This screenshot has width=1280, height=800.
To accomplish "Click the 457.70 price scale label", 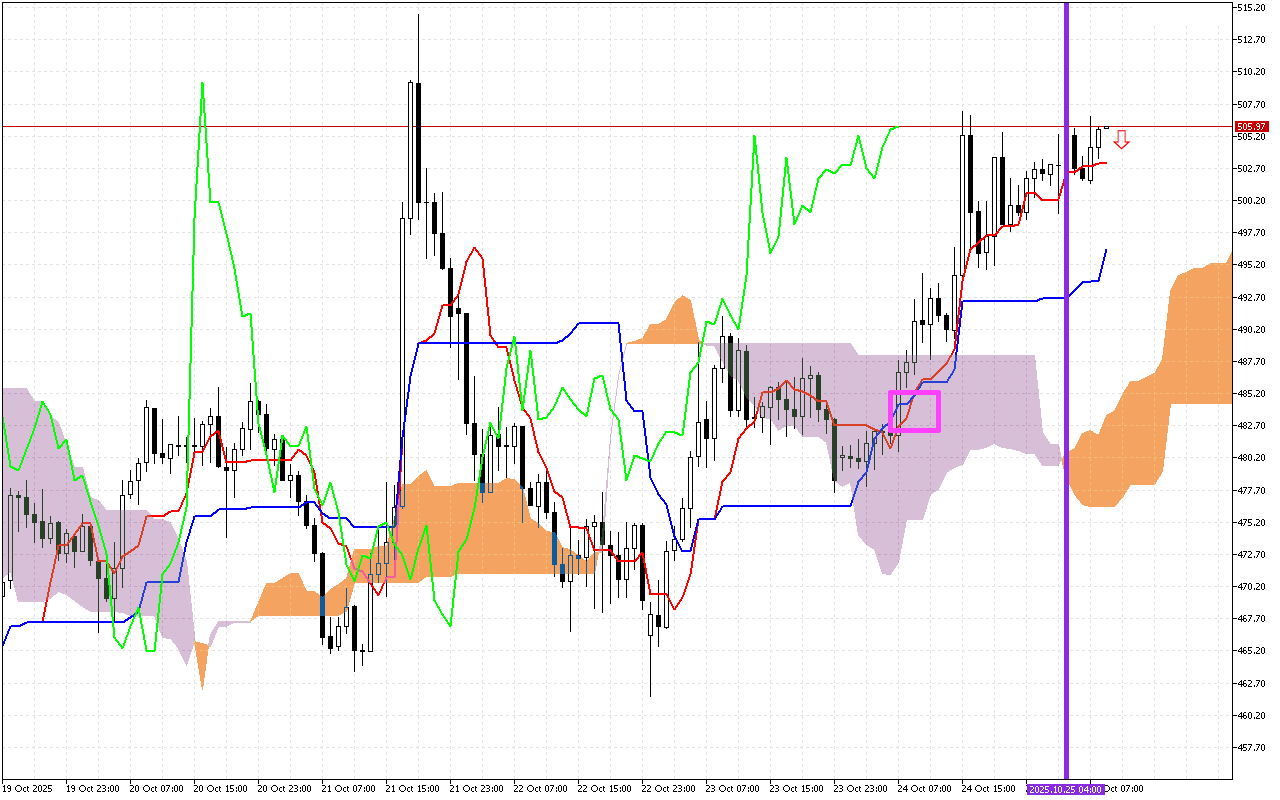I will tap(1252, 748).
